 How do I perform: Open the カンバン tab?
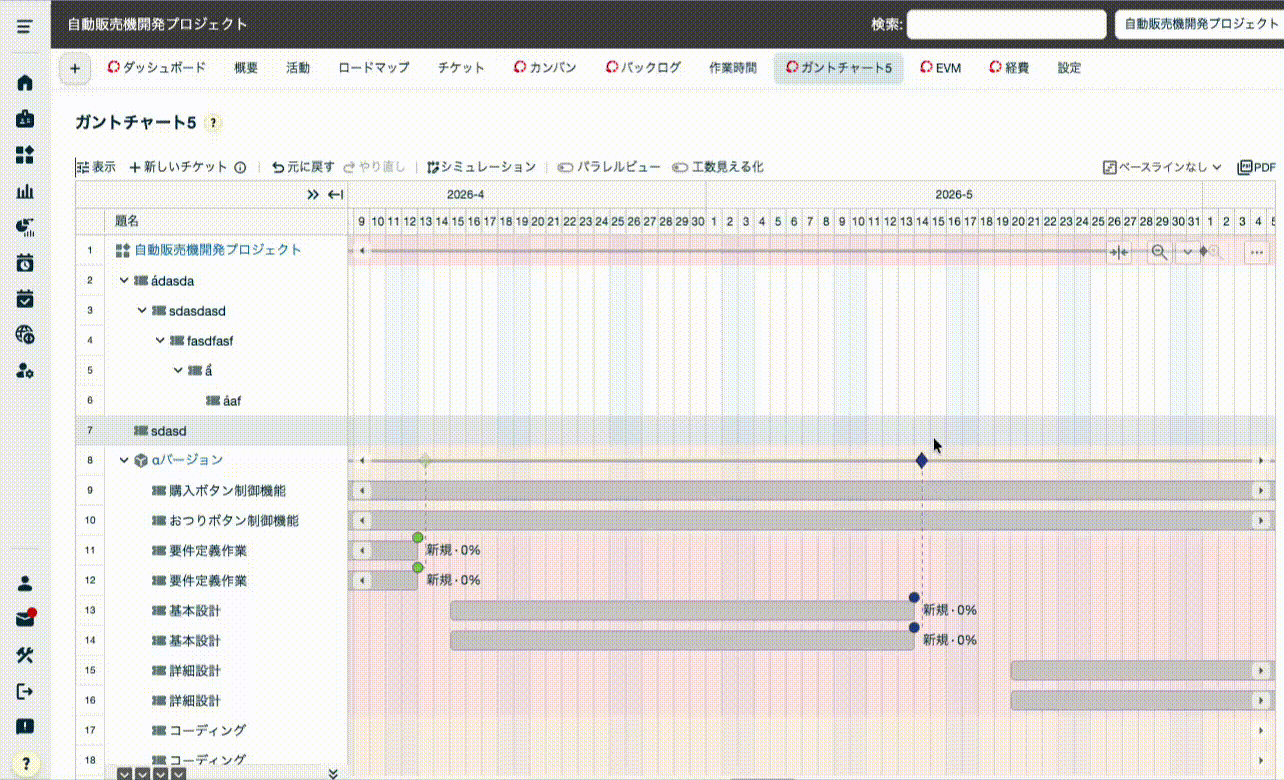545,68
